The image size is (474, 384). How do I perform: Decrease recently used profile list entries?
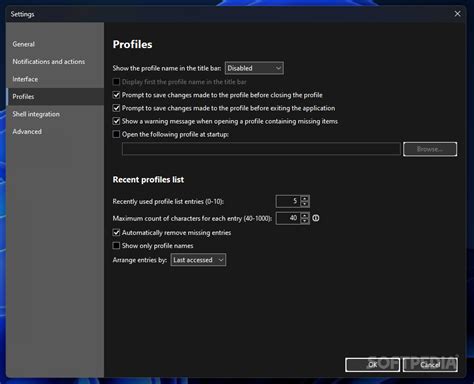coord(305,204)
